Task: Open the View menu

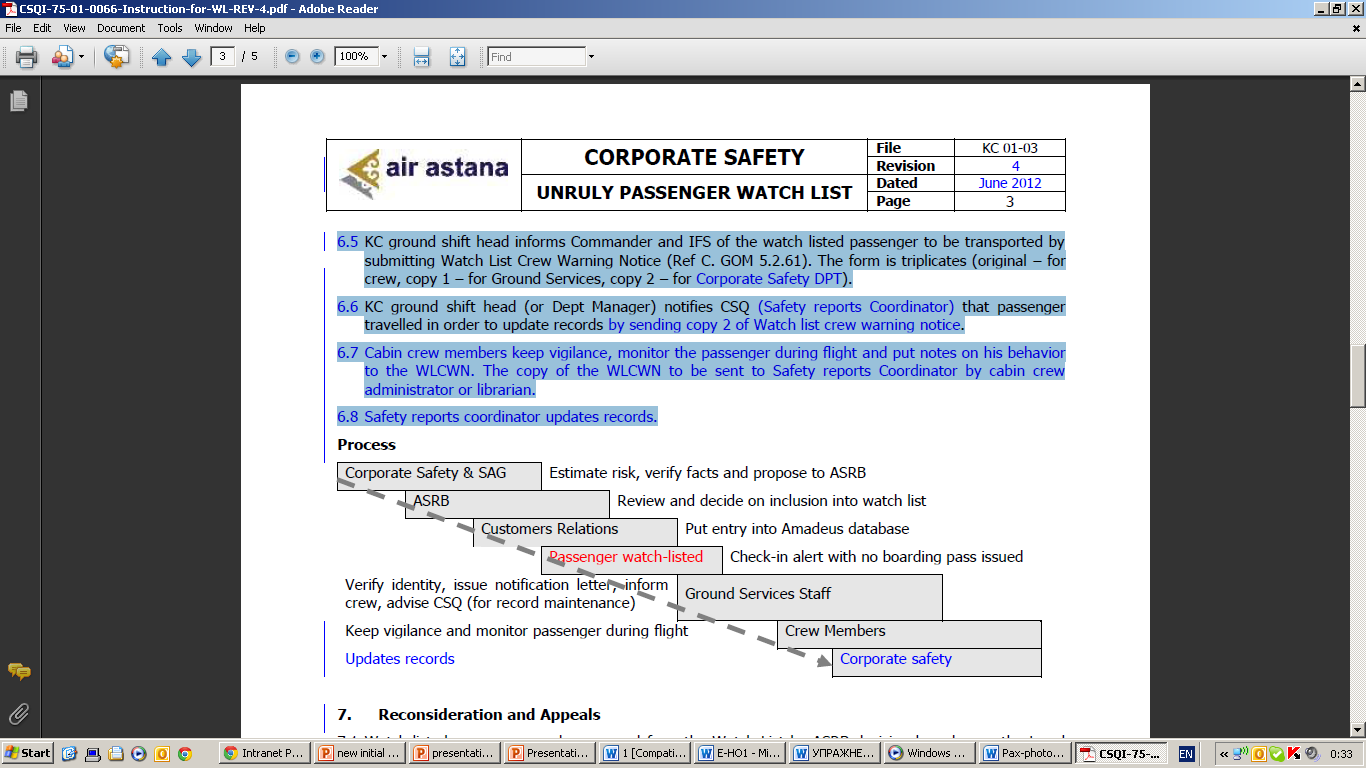Action: 74,28
